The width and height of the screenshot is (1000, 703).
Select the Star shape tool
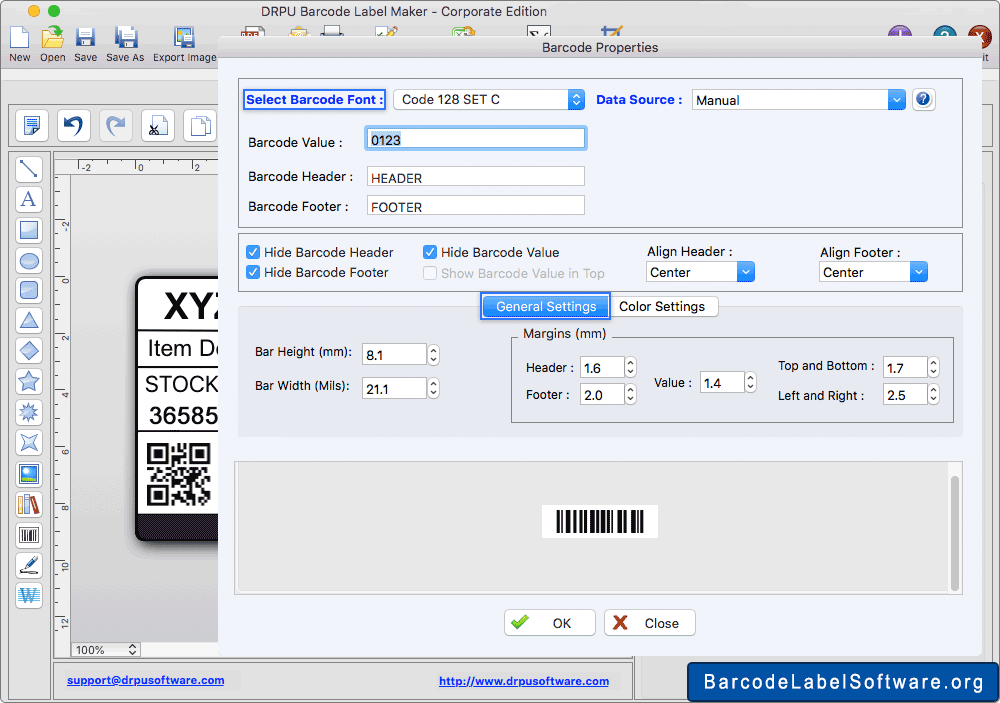(x=29, y=381)
